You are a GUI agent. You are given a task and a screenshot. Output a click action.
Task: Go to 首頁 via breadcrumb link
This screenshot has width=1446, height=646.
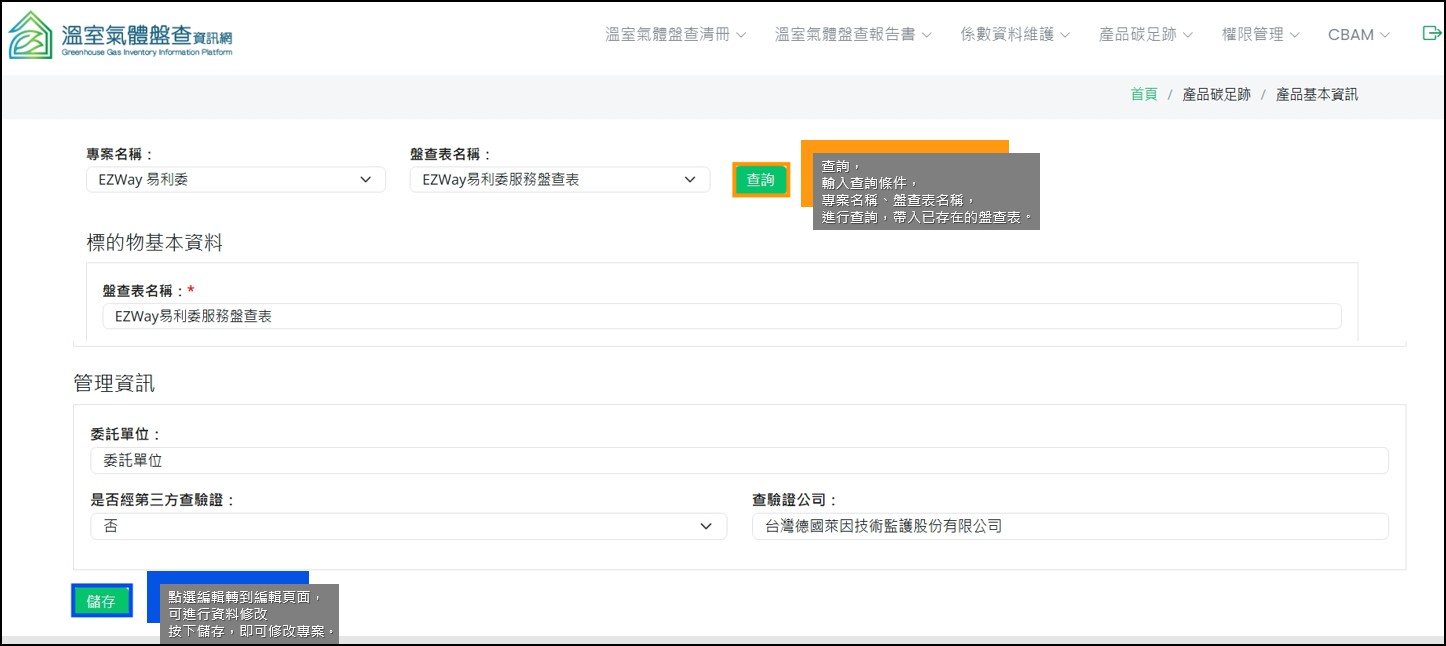(1143, 94)
